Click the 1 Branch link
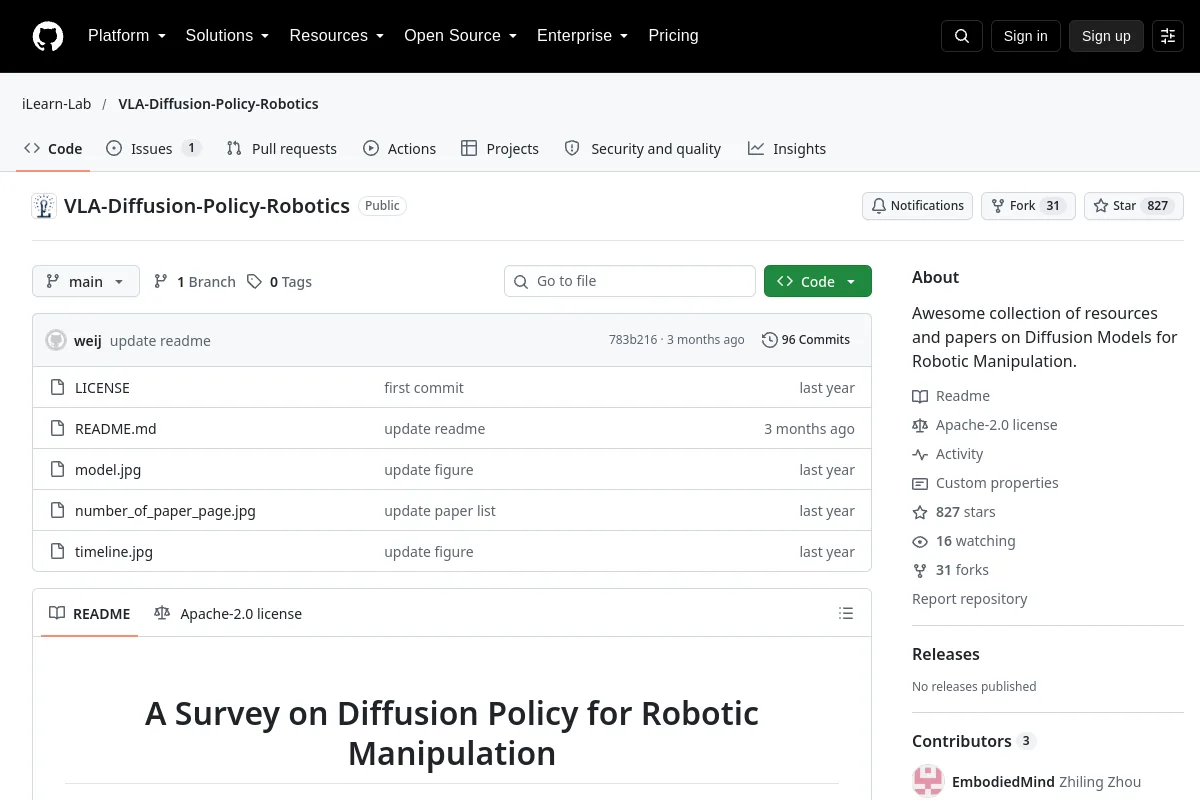Image resolution: width=1200 pixels, height=800 pixels. [x=195, y=282]
